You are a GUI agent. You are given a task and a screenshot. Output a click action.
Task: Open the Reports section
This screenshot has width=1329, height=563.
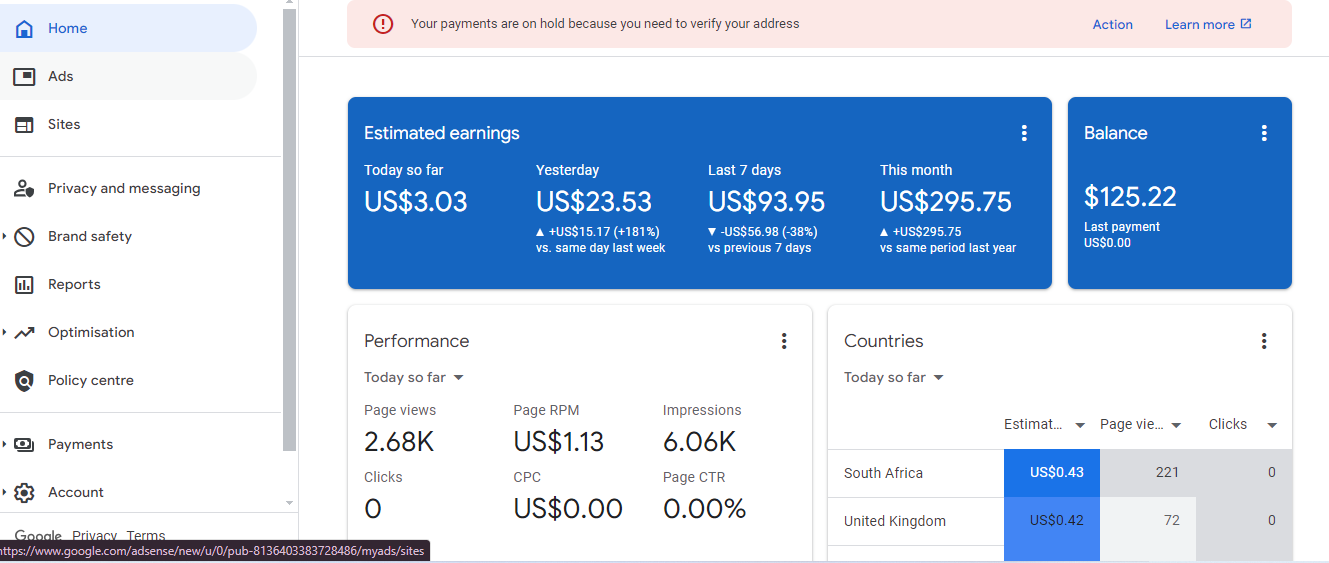pyautogui.click(x=128, y=284)
